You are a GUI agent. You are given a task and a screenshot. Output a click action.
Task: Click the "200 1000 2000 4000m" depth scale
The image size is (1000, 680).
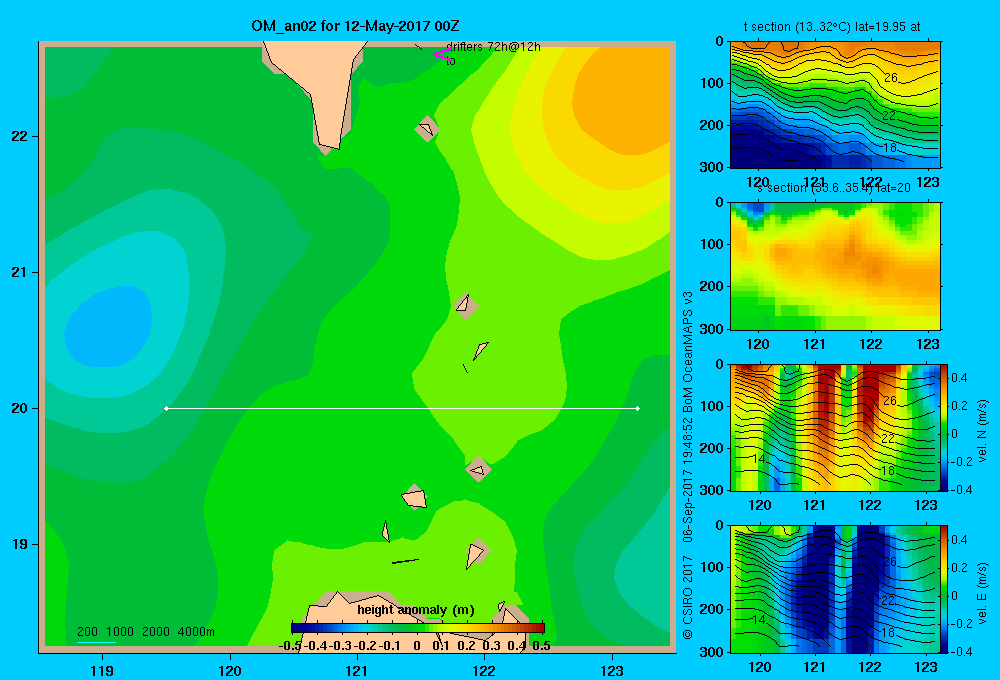pos(145,632)
